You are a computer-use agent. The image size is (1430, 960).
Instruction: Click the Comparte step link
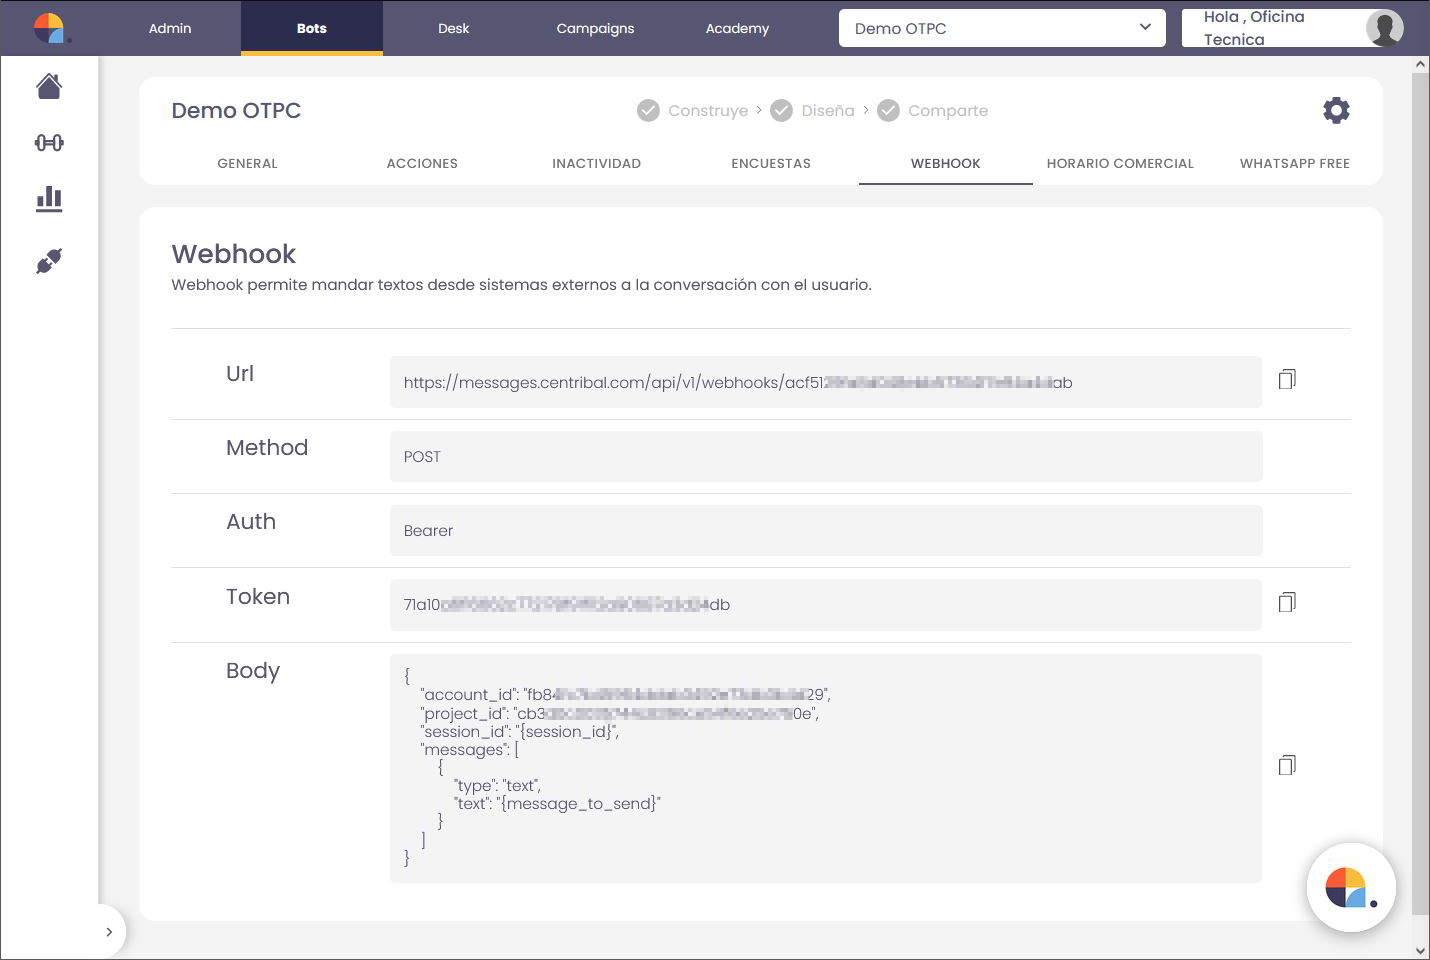tap(947, 111)
